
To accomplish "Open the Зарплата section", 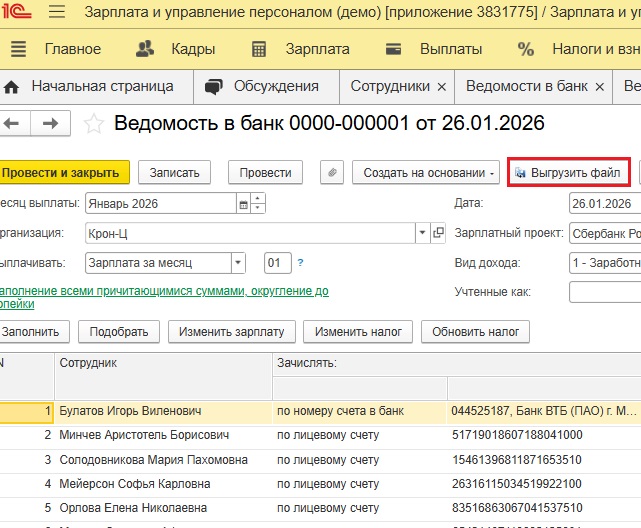I will [x=317, y=49].
